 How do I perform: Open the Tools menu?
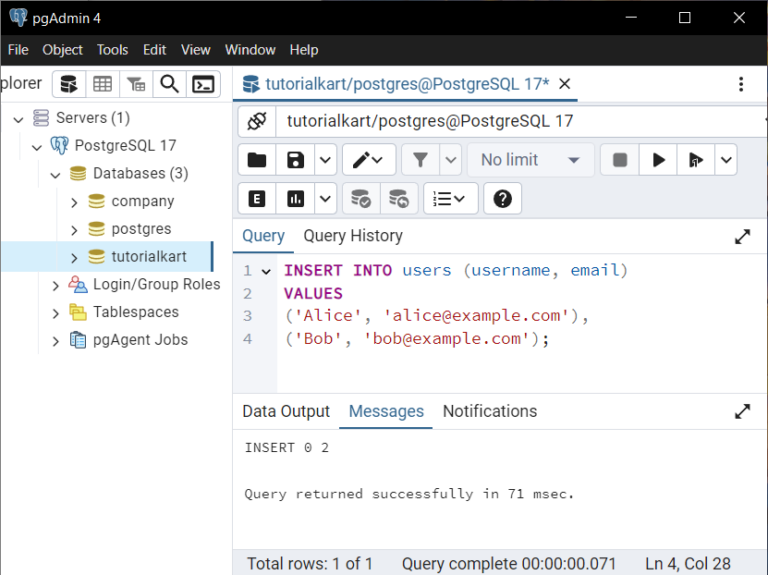[112, 50]
